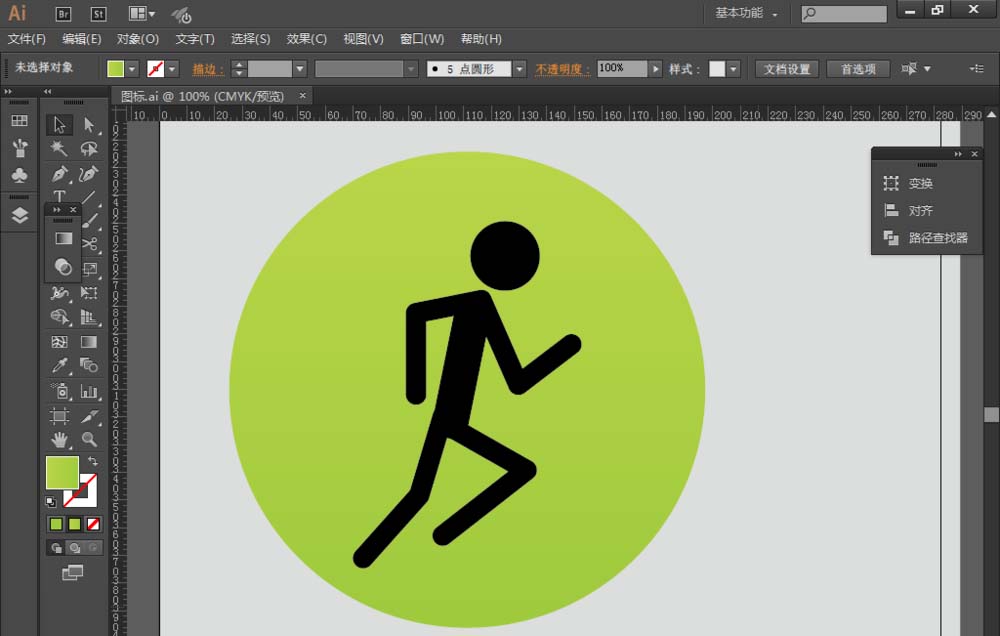The height and width of the screenshot is (636, 1000).
Task: Open the Layers panel icon
Action: tap(19, 216)
